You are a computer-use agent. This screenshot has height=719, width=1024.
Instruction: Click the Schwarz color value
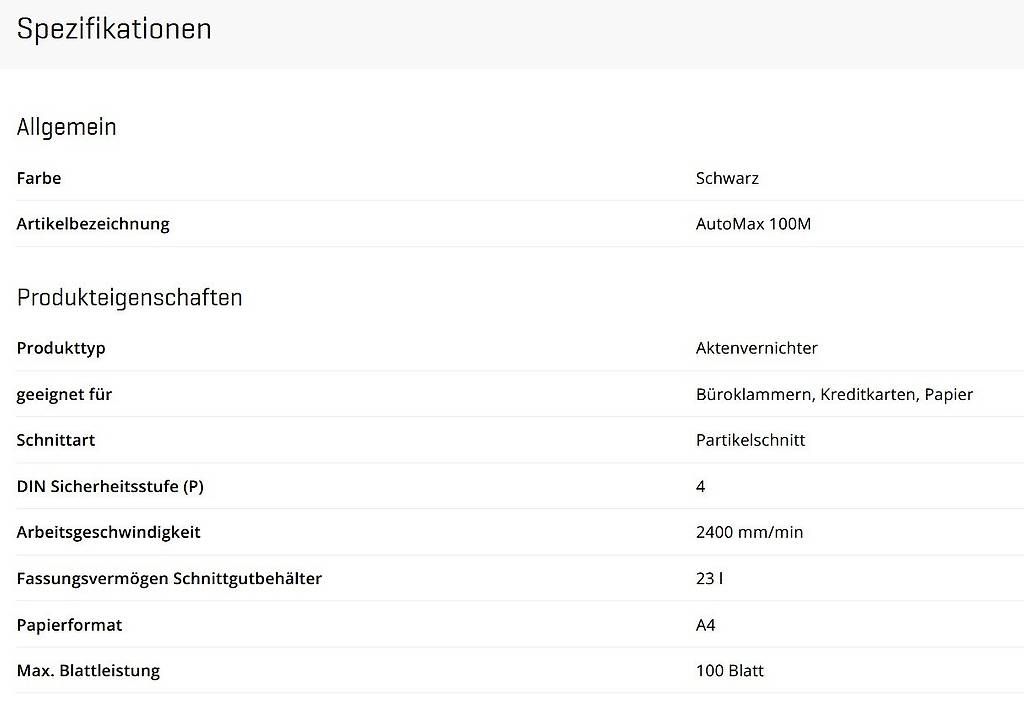click(727, 178)
